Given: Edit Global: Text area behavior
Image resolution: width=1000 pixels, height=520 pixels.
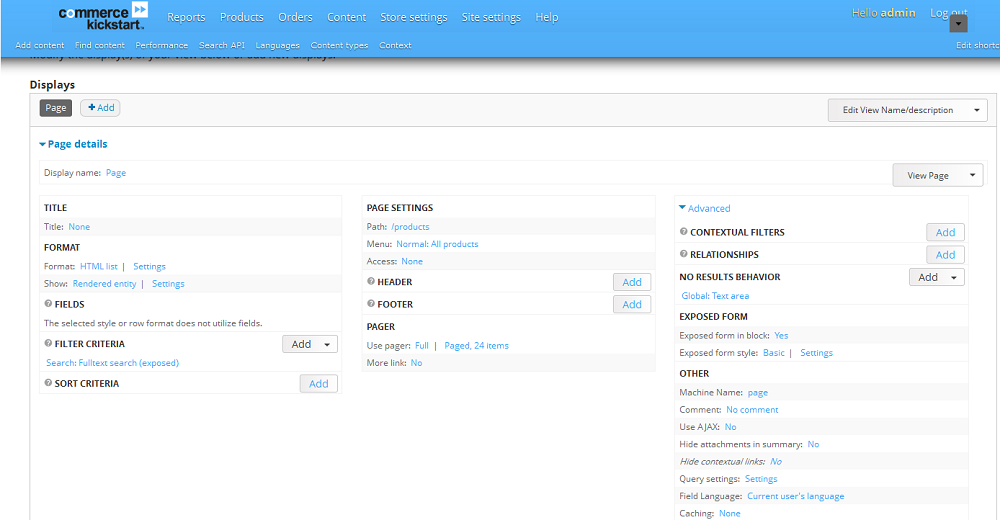Looking at the screenshot, I should (715, 295).
